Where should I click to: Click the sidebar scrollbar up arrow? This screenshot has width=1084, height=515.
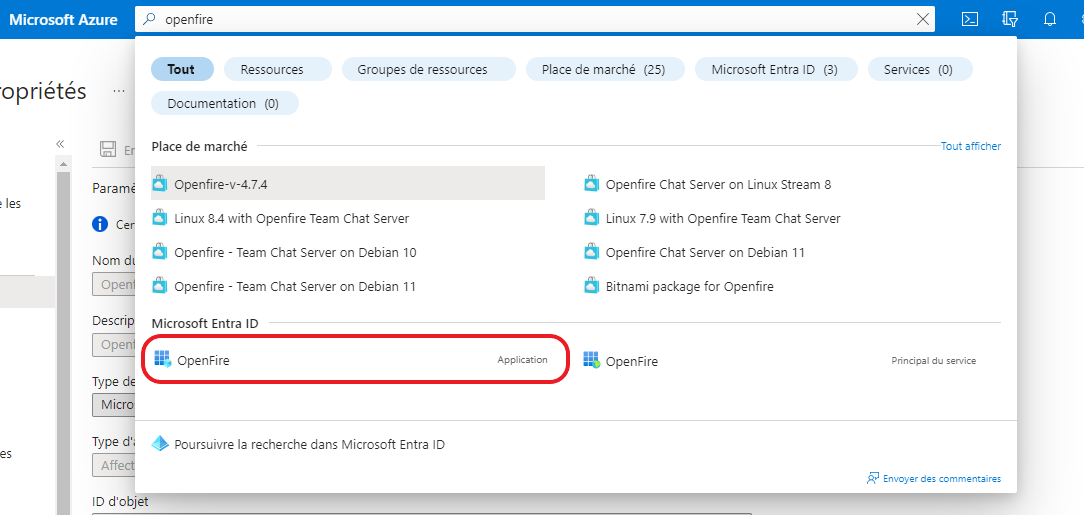63,164
